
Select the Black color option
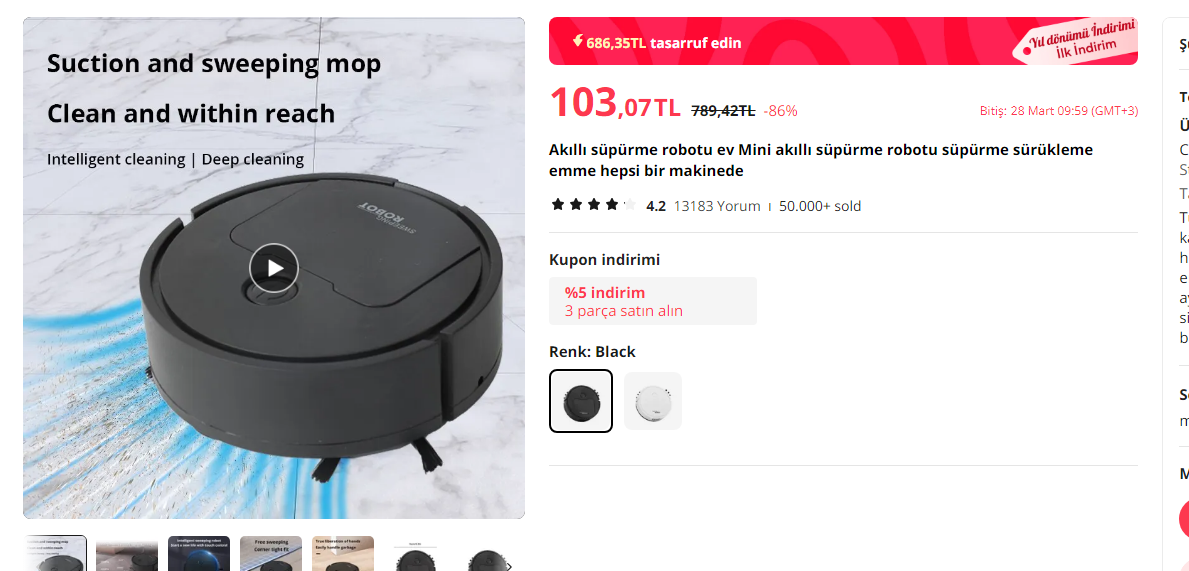pyautogui.click(x=581, y=400)
